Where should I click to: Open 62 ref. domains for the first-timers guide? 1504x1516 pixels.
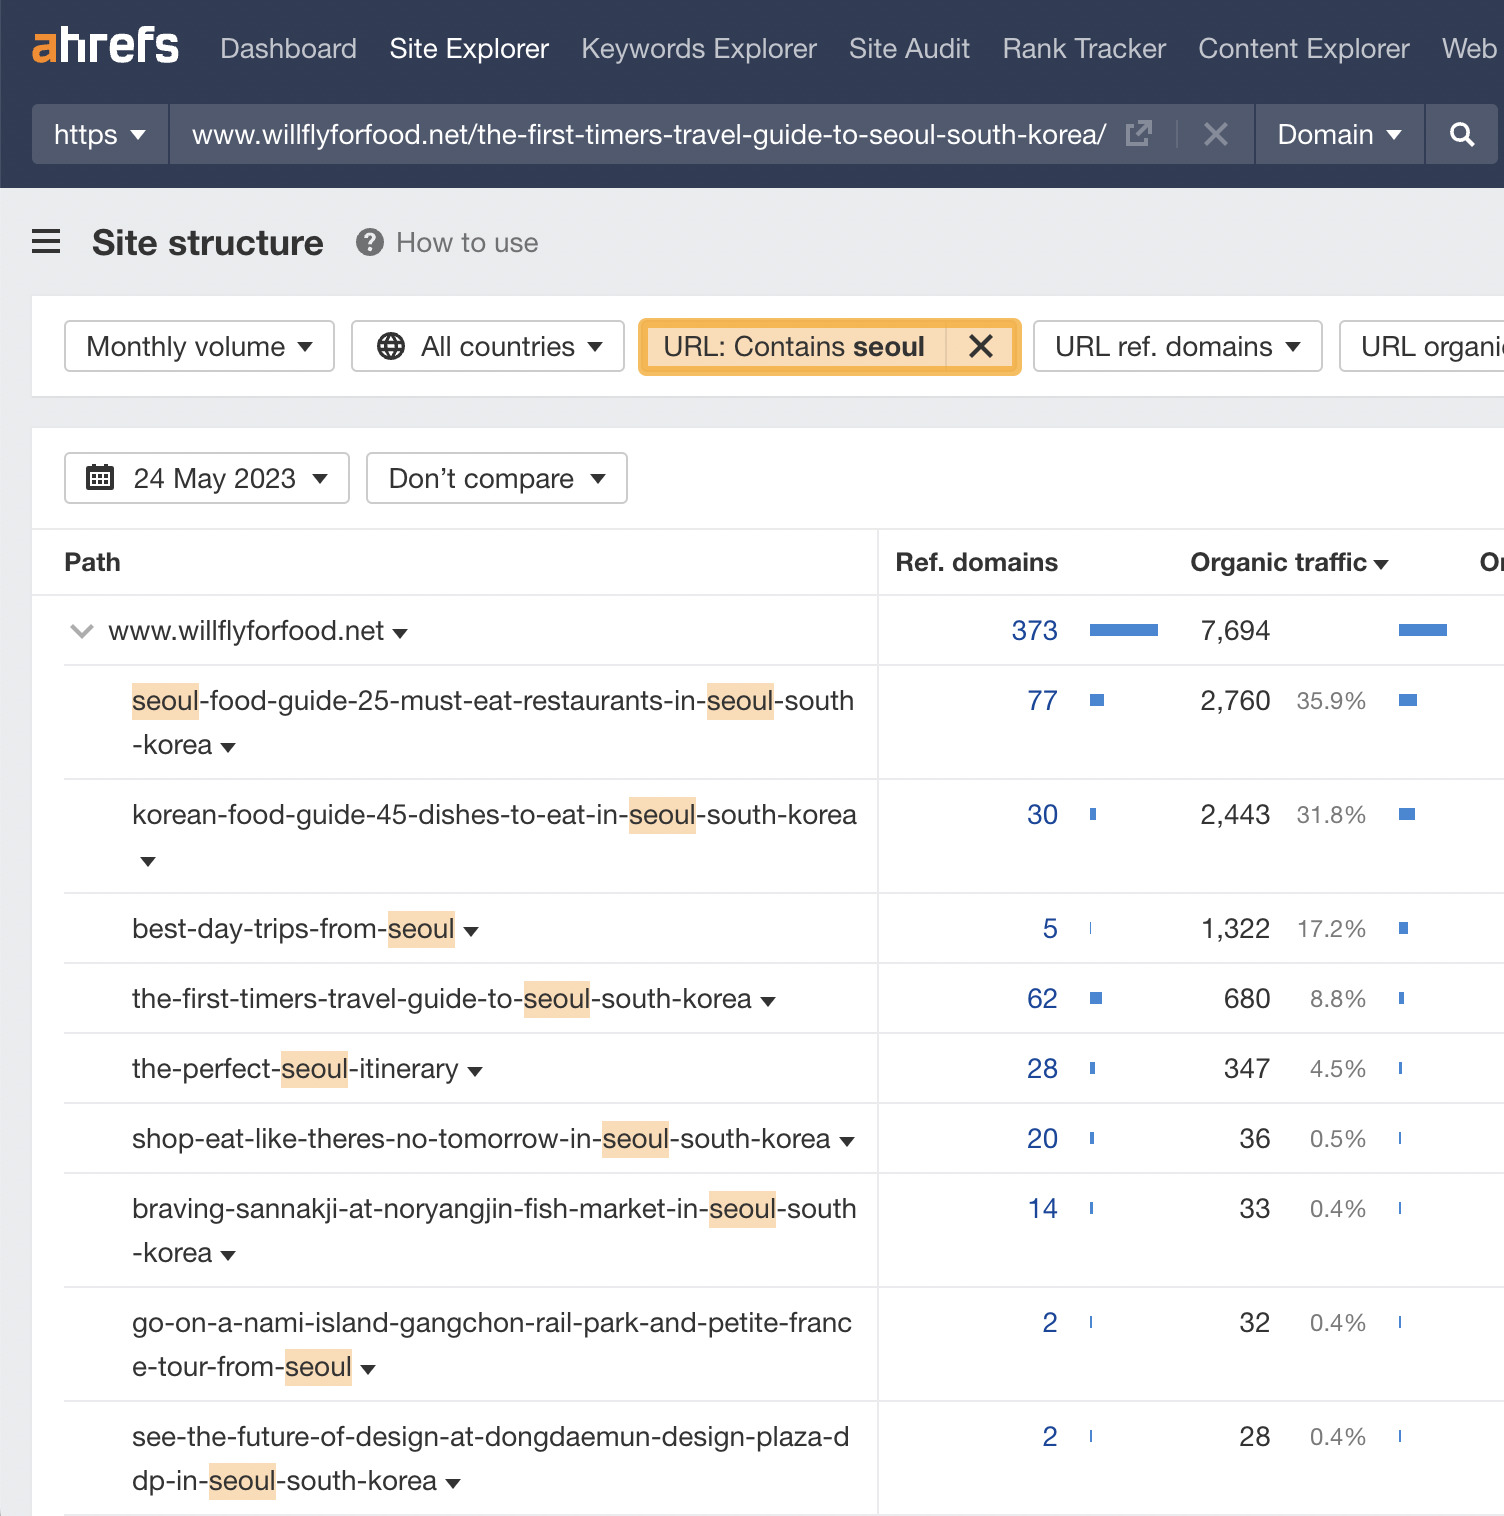coord(1042,998)
